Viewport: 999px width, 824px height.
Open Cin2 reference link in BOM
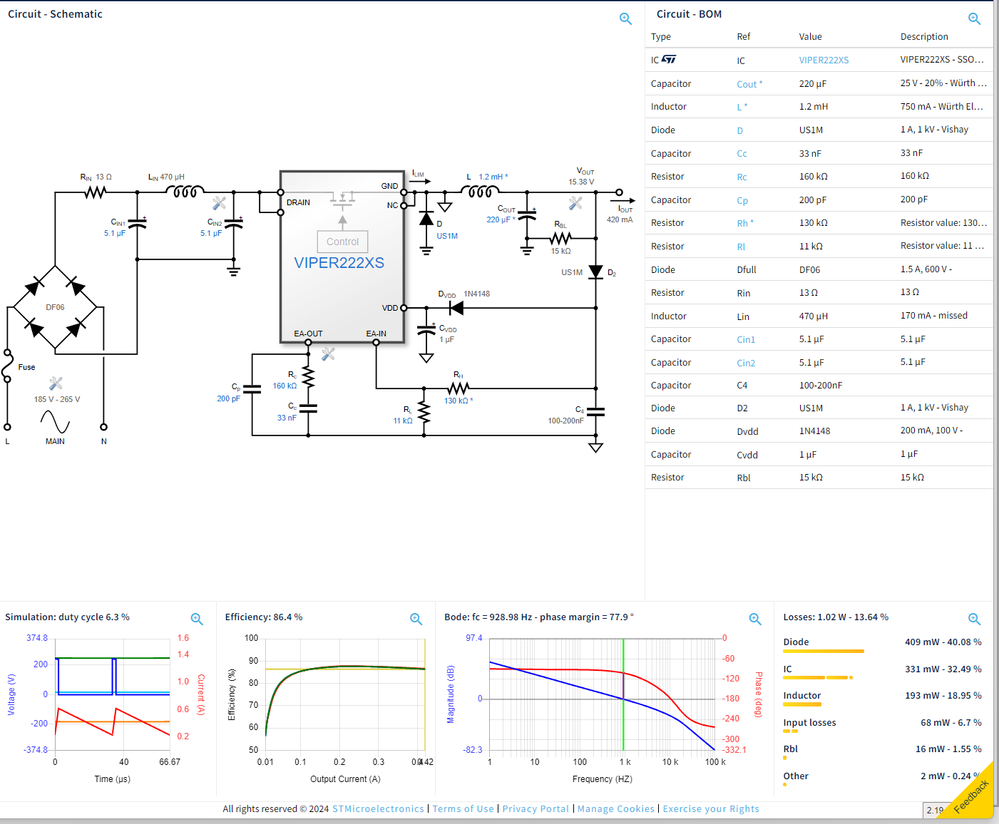[x=746, y=363]
